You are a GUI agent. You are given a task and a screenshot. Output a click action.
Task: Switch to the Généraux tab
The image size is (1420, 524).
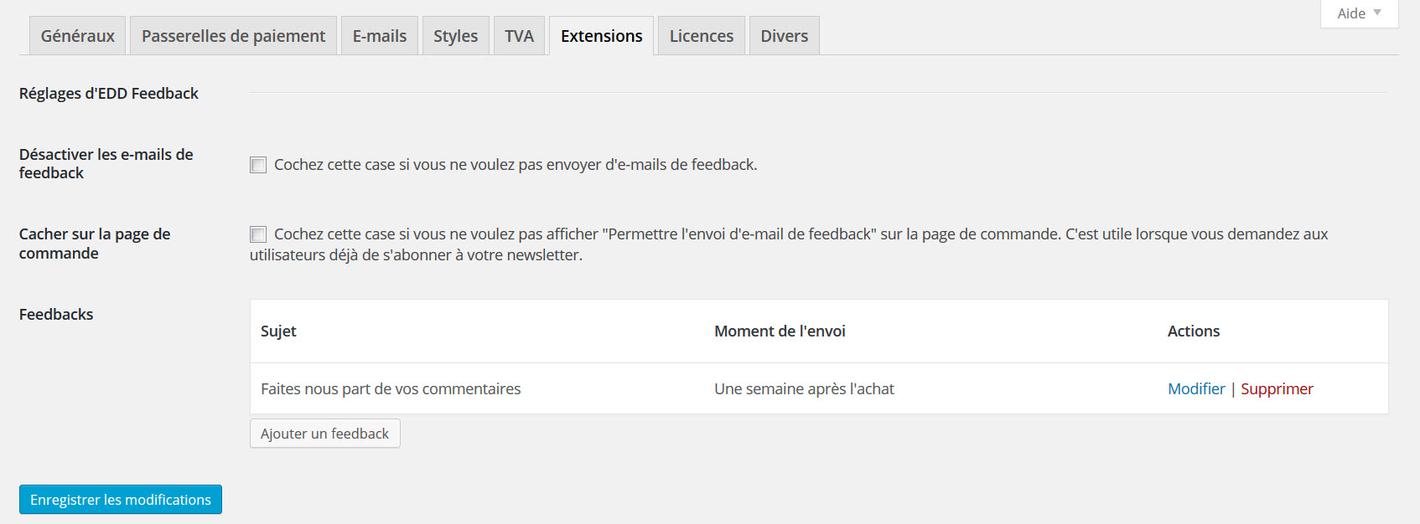(x=78, y=36)
